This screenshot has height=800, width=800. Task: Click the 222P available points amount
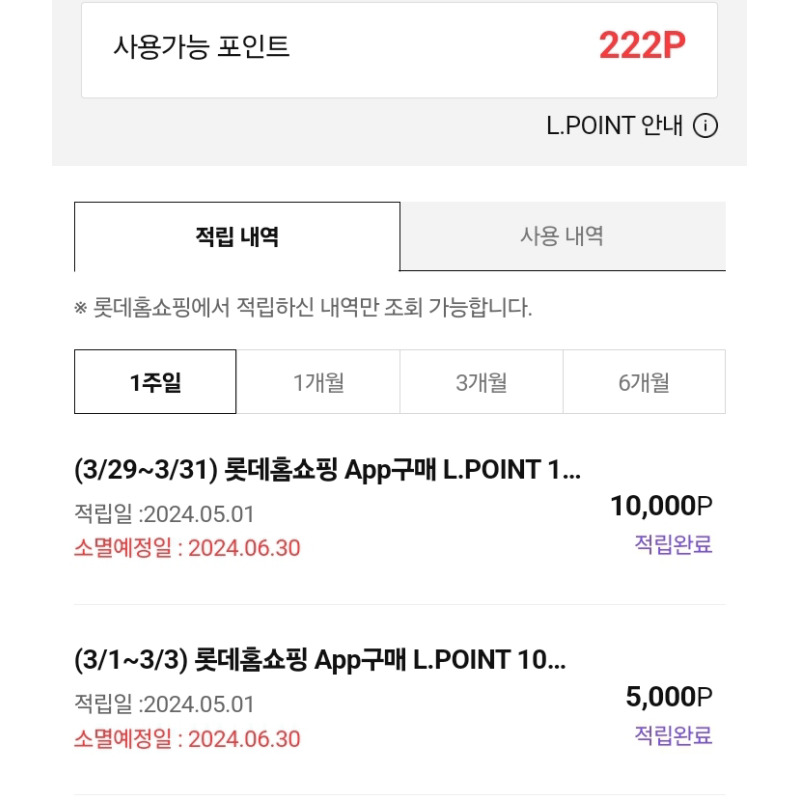(641, 47)
